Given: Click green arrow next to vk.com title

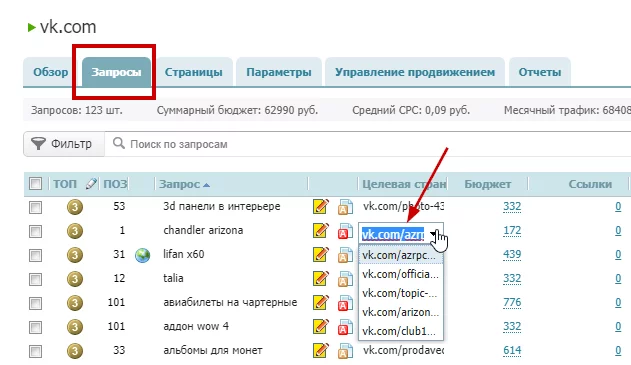Looking at the screenshot, I should (x=31, y=28).
